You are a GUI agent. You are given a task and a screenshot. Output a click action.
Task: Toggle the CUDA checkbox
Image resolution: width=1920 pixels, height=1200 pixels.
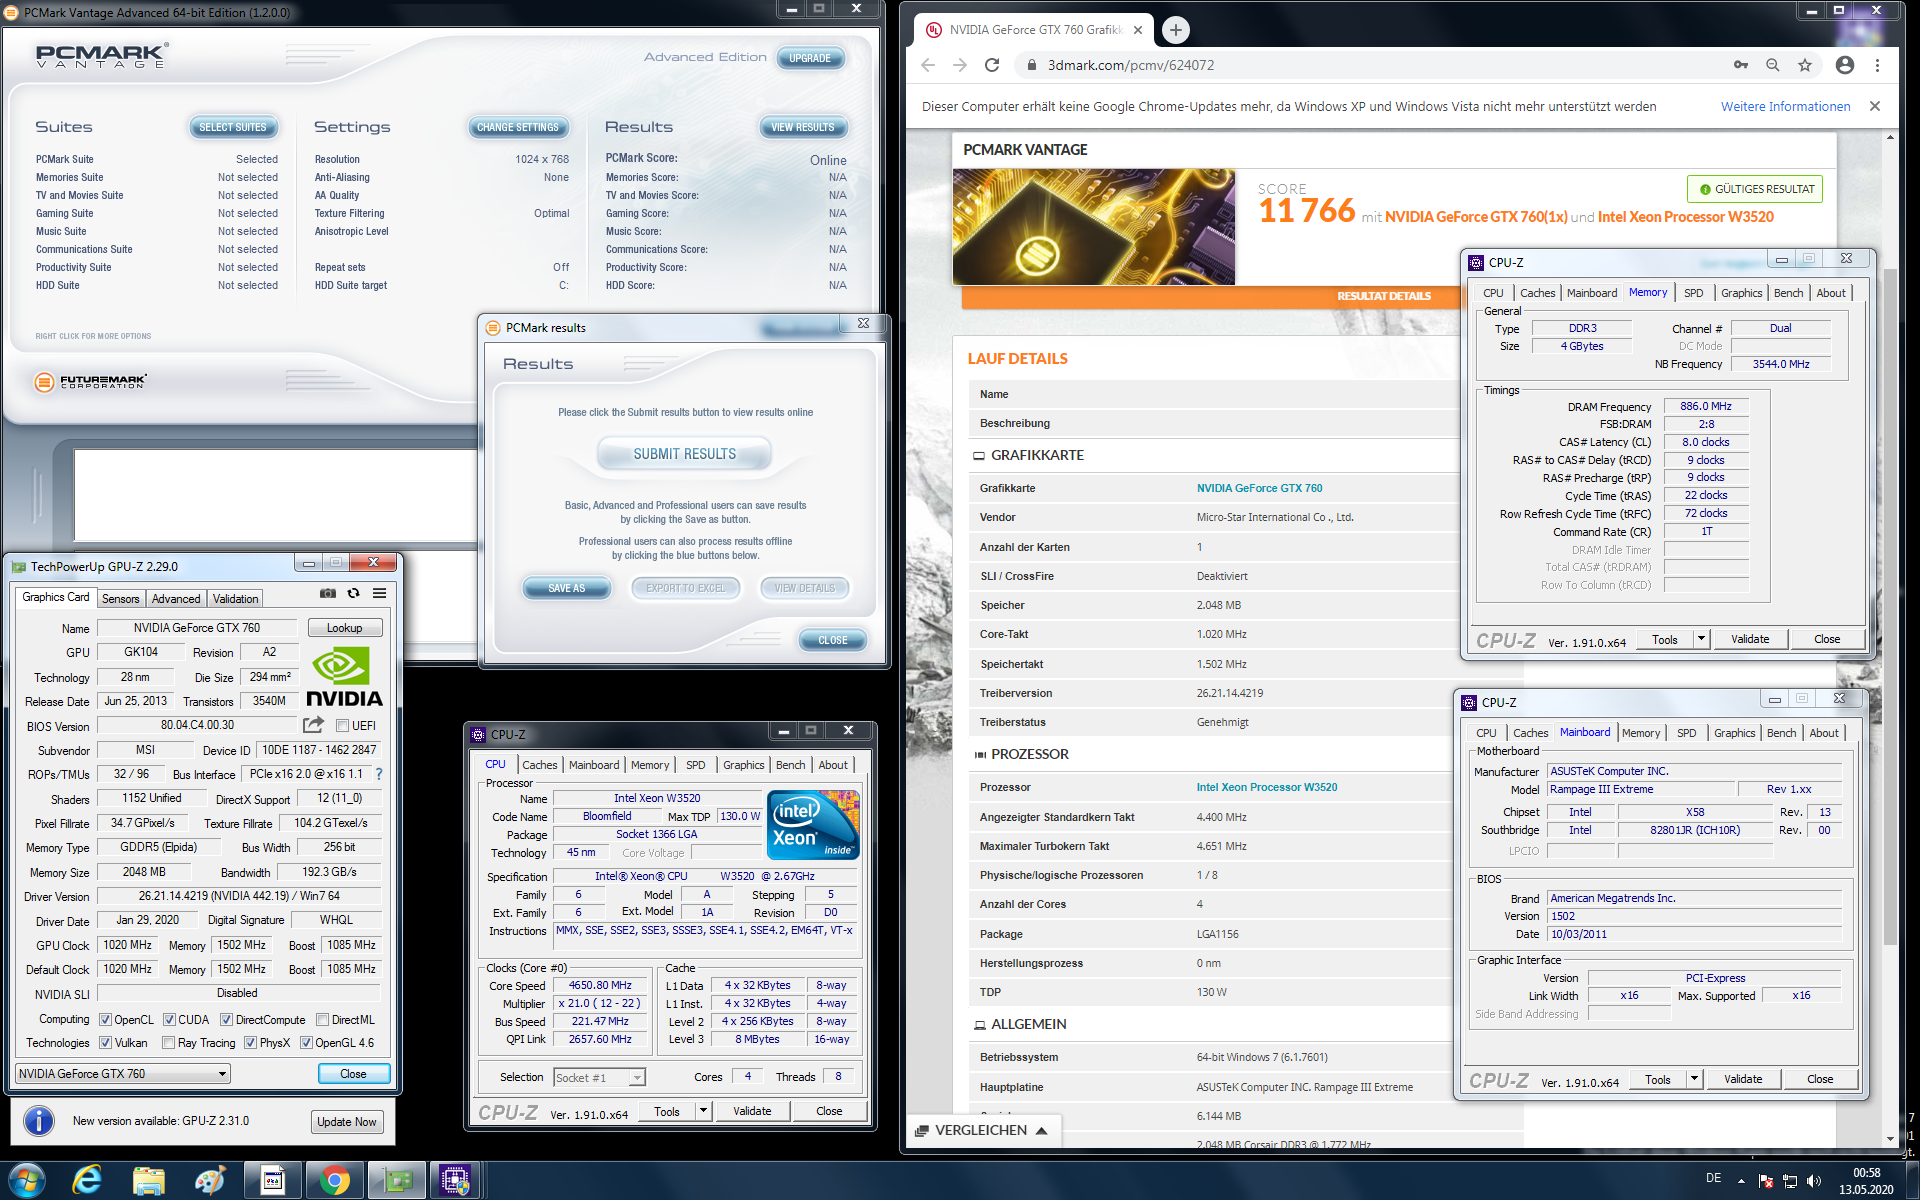169,1020
